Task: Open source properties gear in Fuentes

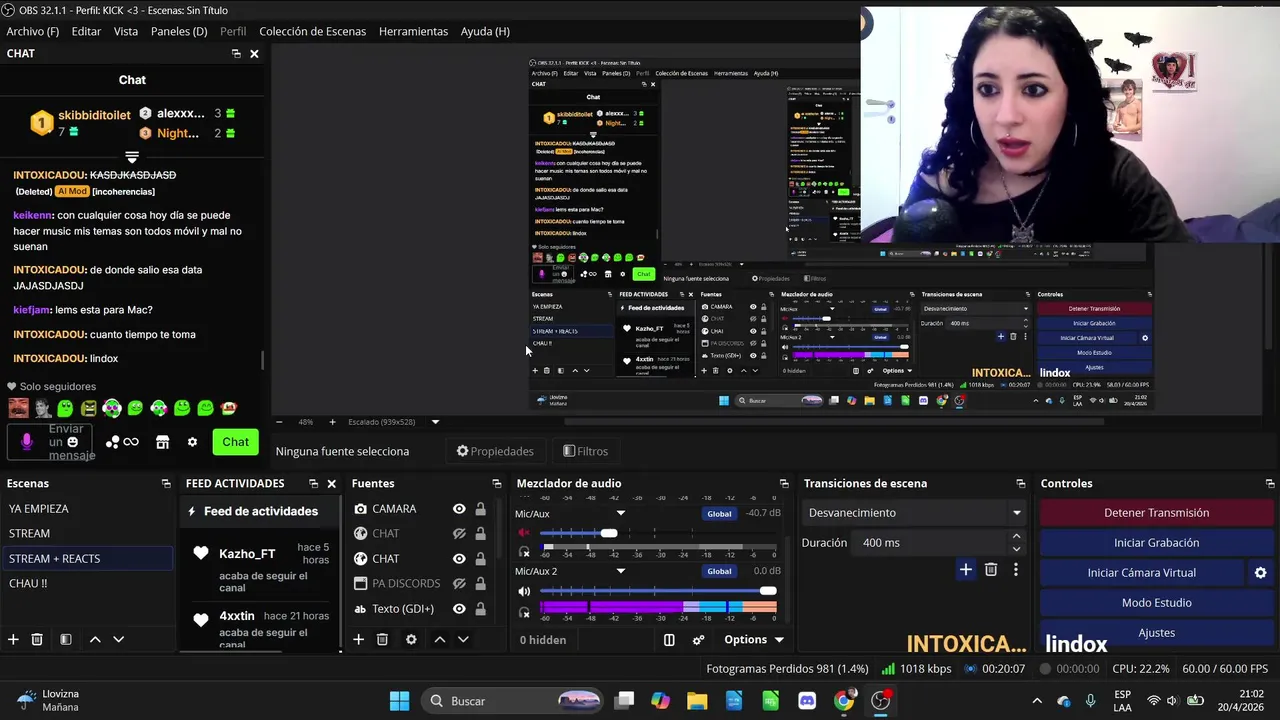Action: point(411,639)
